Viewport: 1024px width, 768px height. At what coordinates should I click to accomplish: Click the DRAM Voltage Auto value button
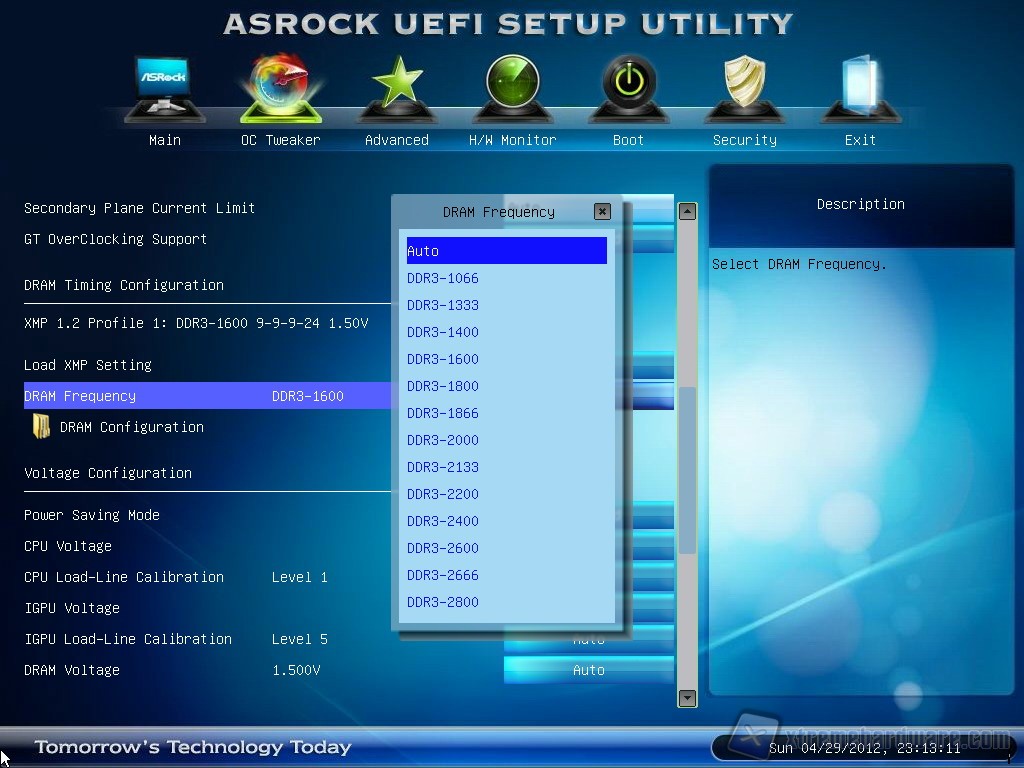click(588, 670)
